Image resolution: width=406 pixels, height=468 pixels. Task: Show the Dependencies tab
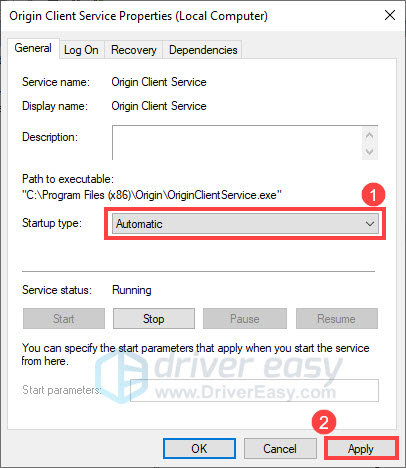coord(203,50)
